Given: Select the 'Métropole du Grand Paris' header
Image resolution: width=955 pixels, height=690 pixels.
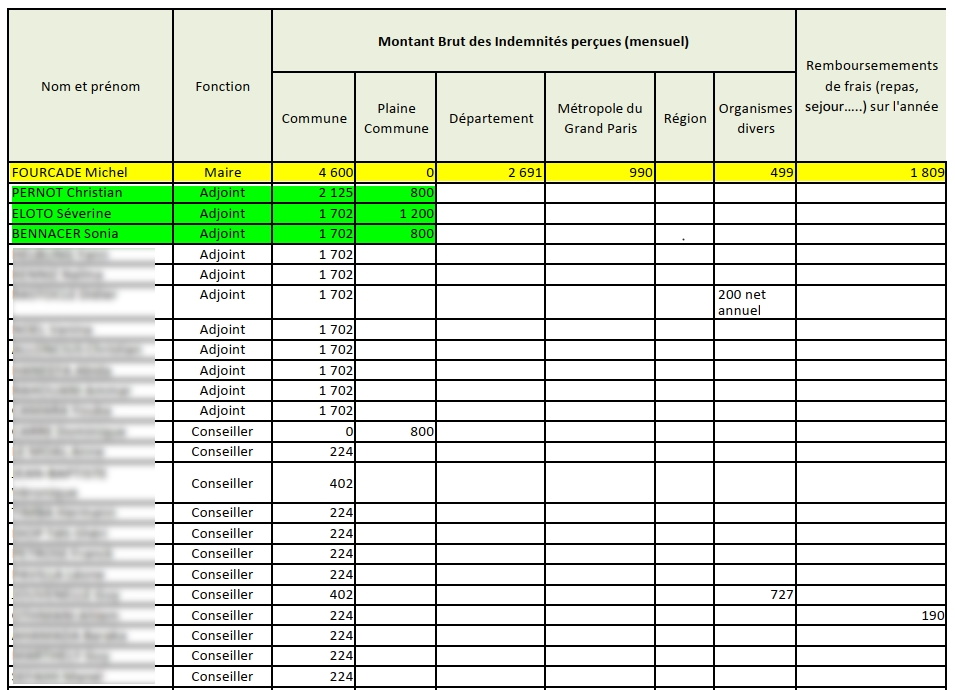Looking at the screenshot, I should 600,118.
